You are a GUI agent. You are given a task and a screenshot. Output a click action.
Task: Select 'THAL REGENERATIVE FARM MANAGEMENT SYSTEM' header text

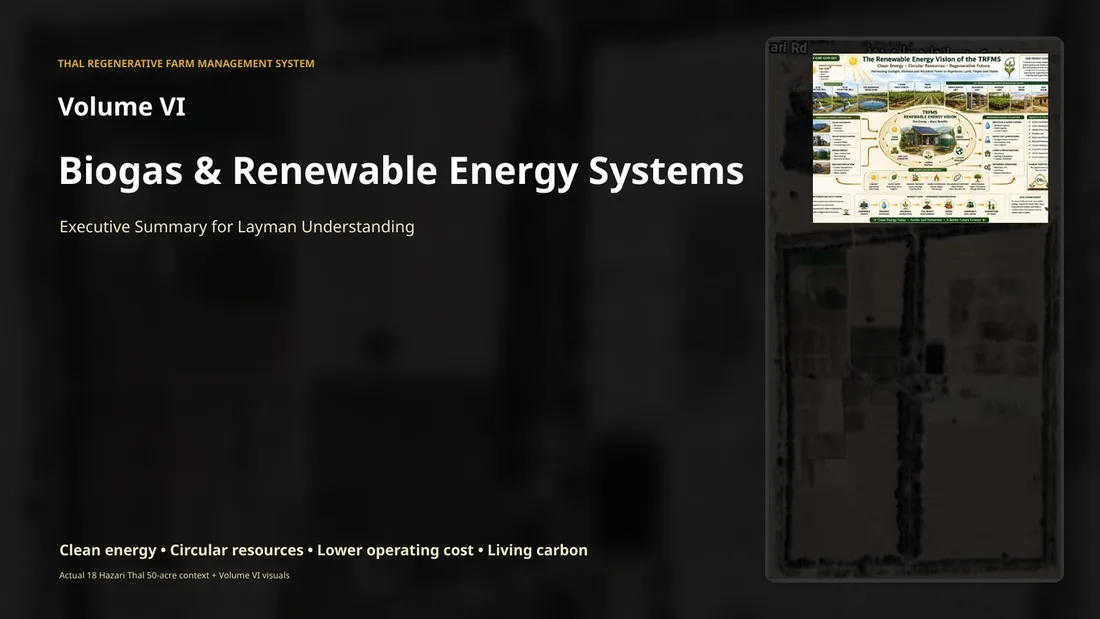(186, 63)
